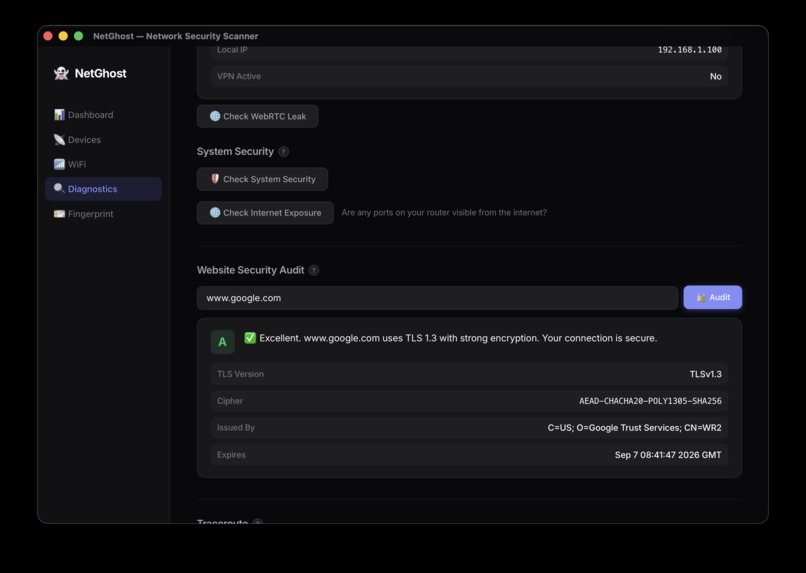Click the Dashboard bar chart icon
806x573 pixels.
pos(59,114)
